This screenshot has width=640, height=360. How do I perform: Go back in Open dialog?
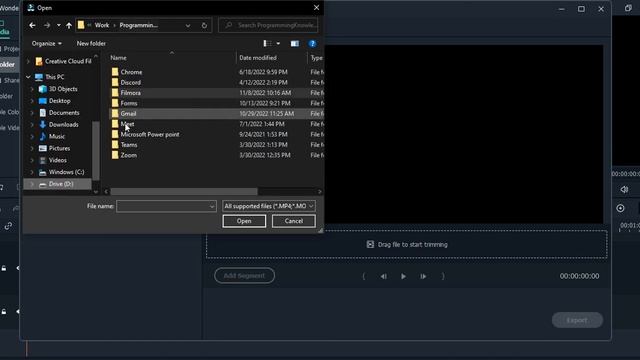(32, 25)
